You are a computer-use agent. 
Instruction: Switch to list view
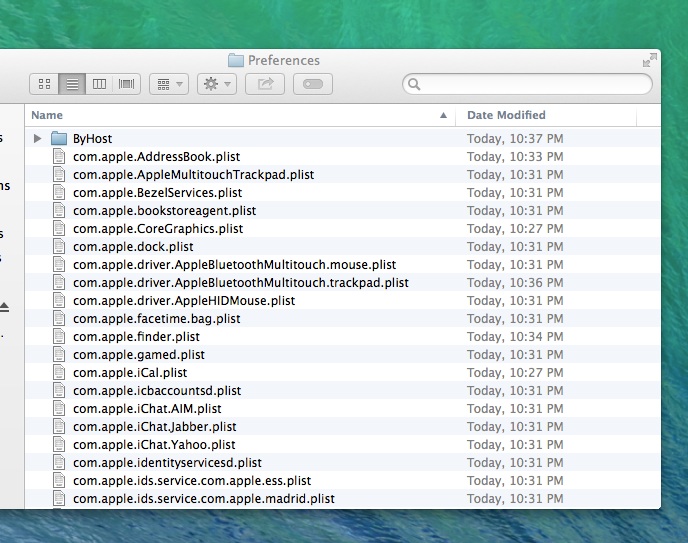72,84
